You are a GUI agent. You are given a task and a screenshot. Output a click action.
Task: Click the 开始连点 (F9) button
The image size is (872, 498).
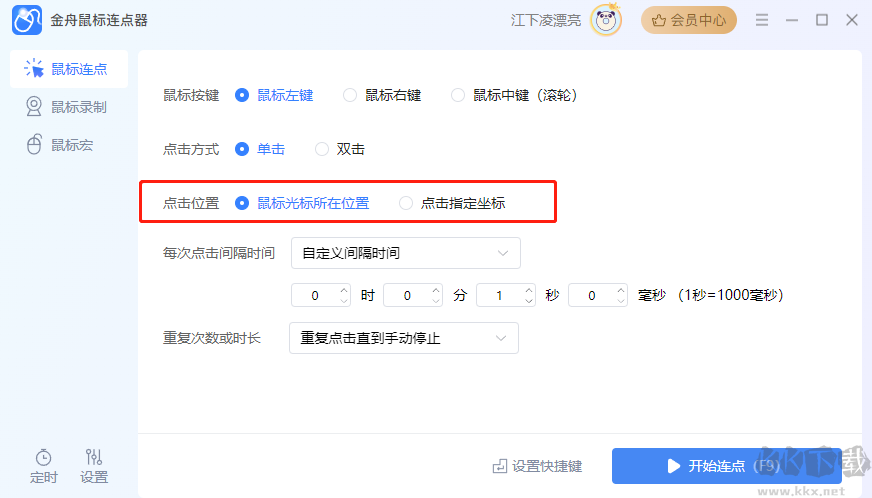pos(726,466)
